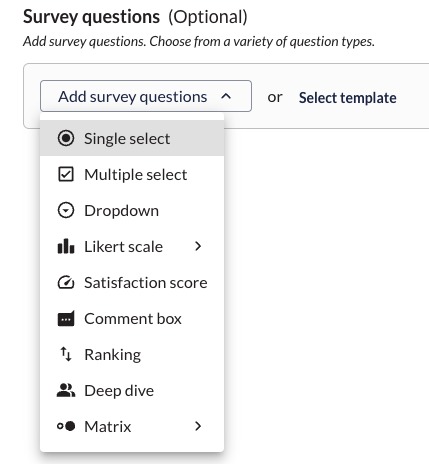Screen dimensions: 429x464
Task: Click the Dropdown circle-arrow icon
Action: [66, 210]
